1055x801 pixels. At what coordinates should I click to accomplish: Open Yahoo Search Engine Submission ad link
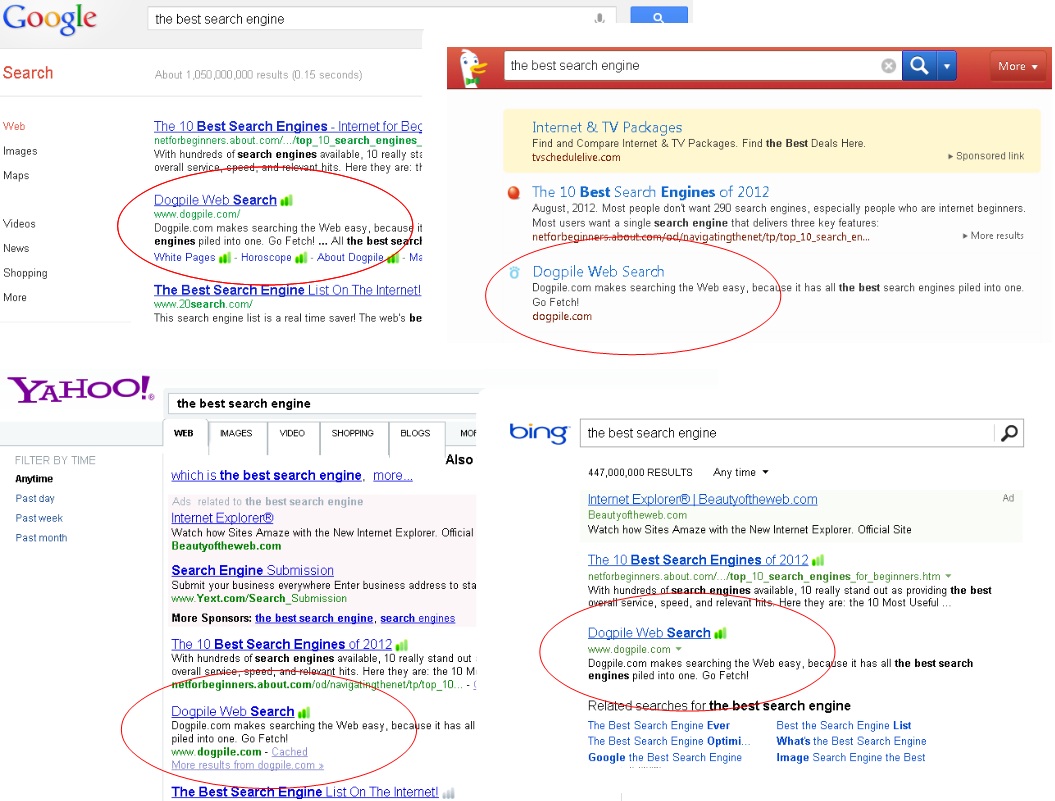tap(252, 571)
